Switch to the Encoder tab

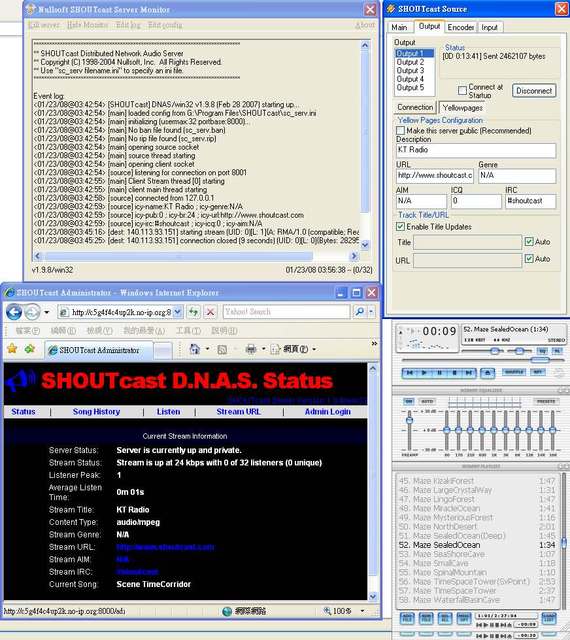tap(461, 27)
